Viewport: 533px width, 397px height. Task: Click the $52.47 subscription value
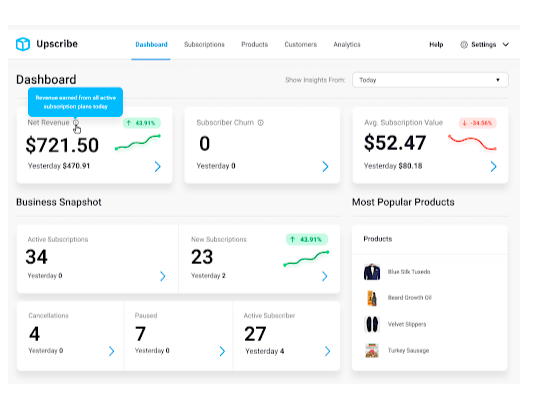395,143
